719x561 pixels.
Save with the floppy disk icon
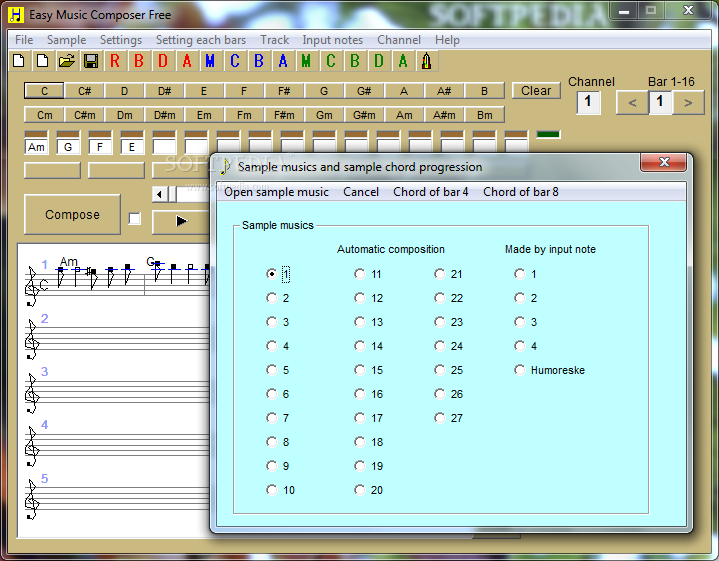[91, 61]
